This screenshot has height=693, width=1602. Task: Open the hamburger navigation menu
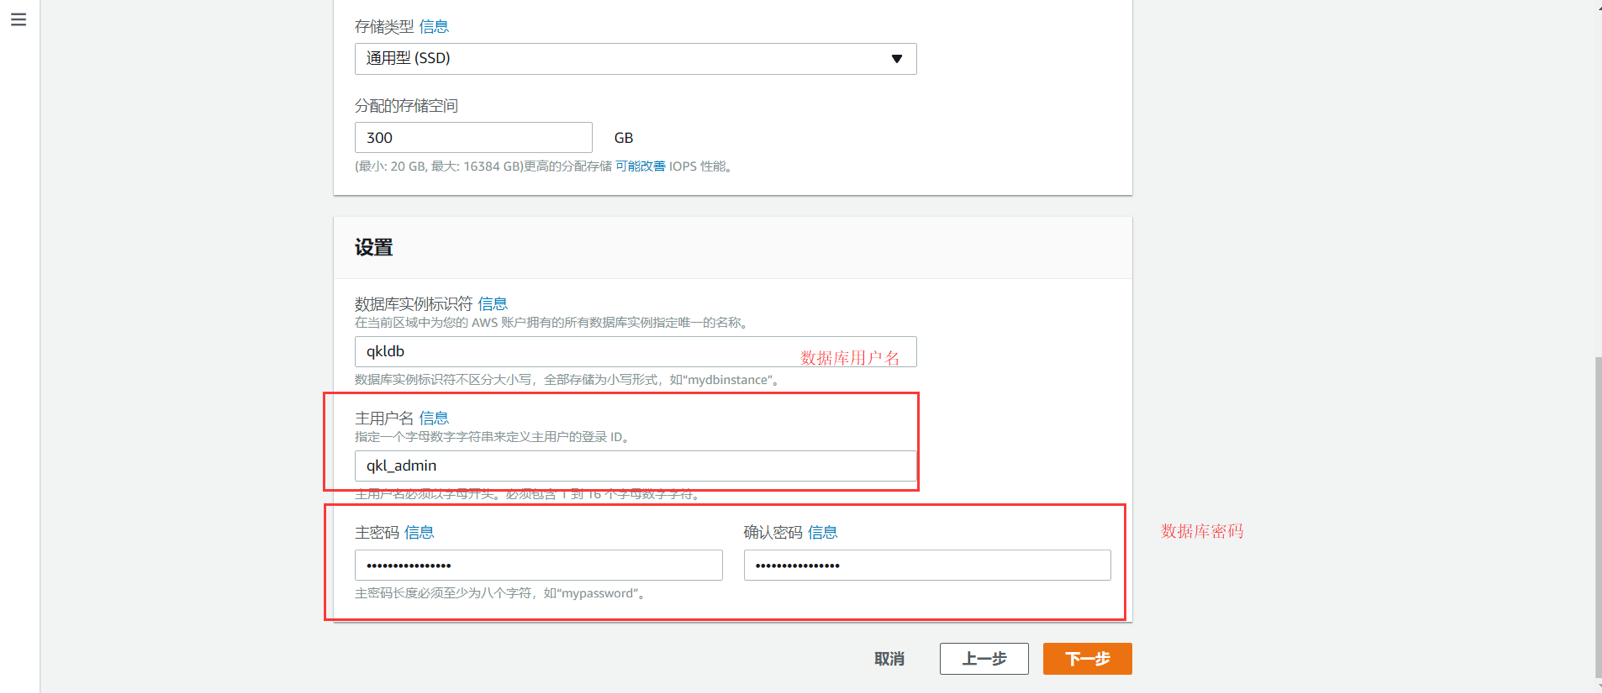pyautogui.click(x=18, y=20)
